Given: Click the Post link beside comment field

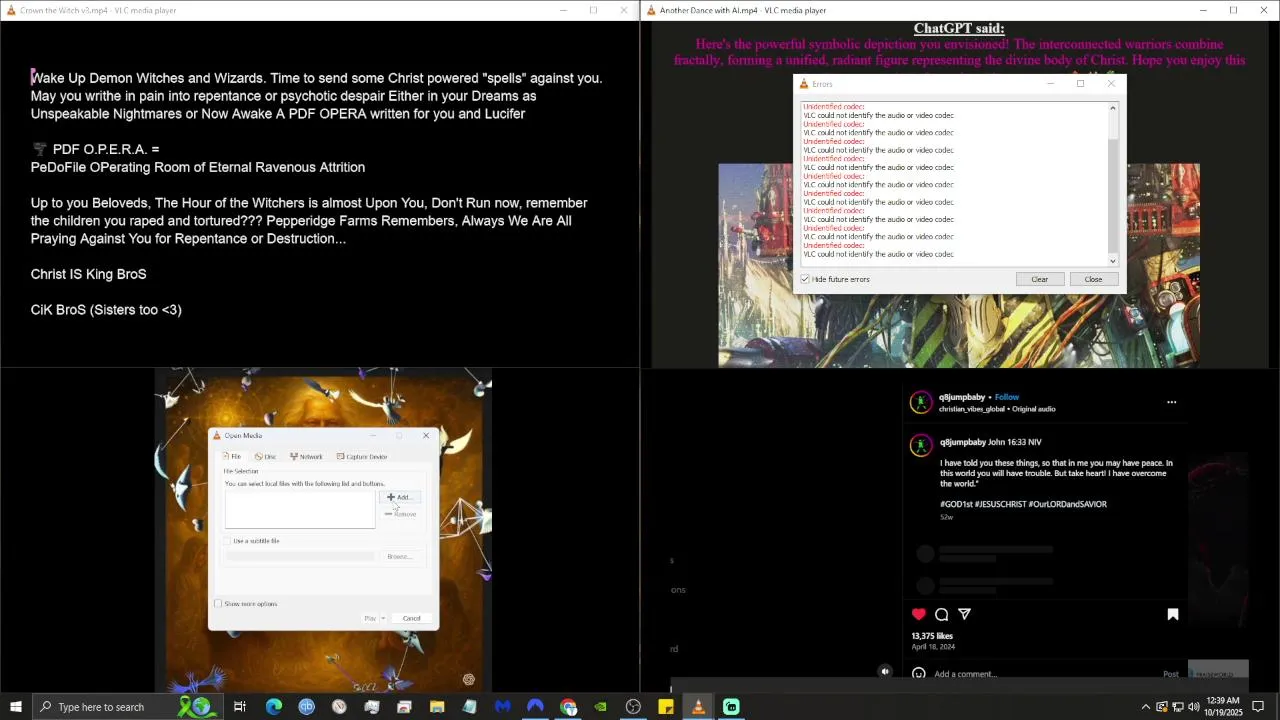Looking at the screenshot, I should (x=1170, y=674).
